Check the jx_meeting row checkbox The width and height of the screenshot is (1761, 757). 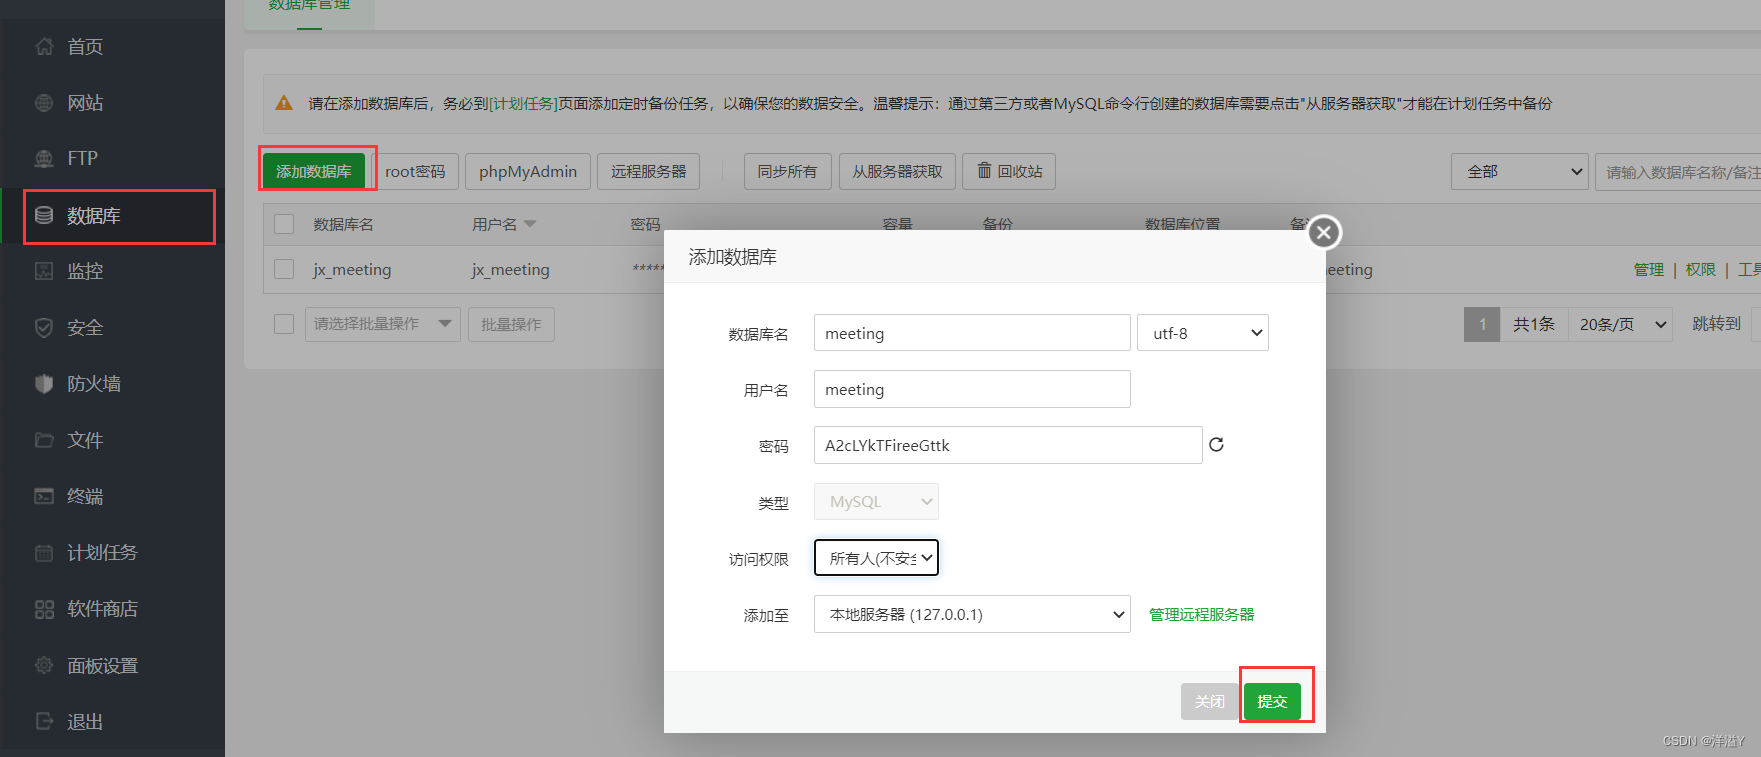pos(284,269)
